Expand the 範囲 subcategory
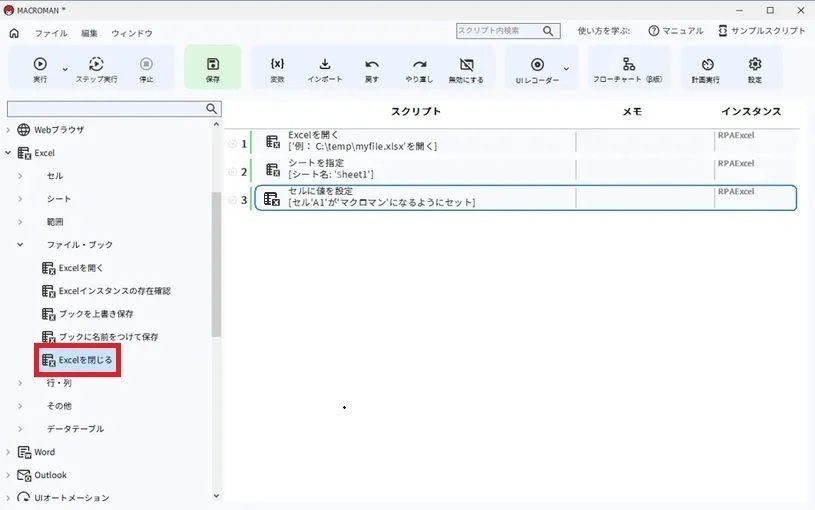The height and width of the screenshot is (510, 815). (20, 222)
